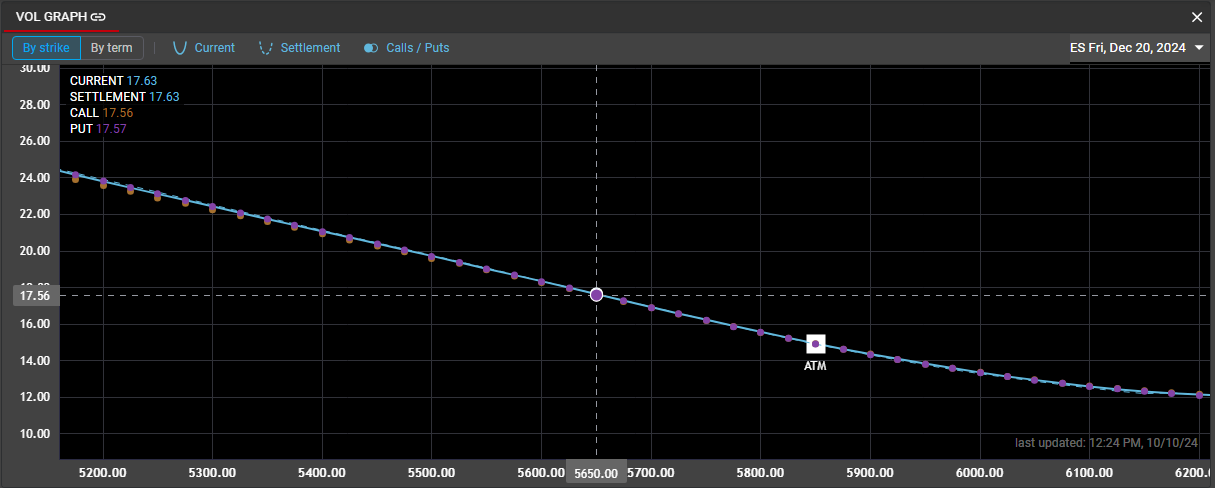Screen dimensions: 1215x488
Task: Click the 5900.00 x-axis label
Action: click(x=869, y=471)
